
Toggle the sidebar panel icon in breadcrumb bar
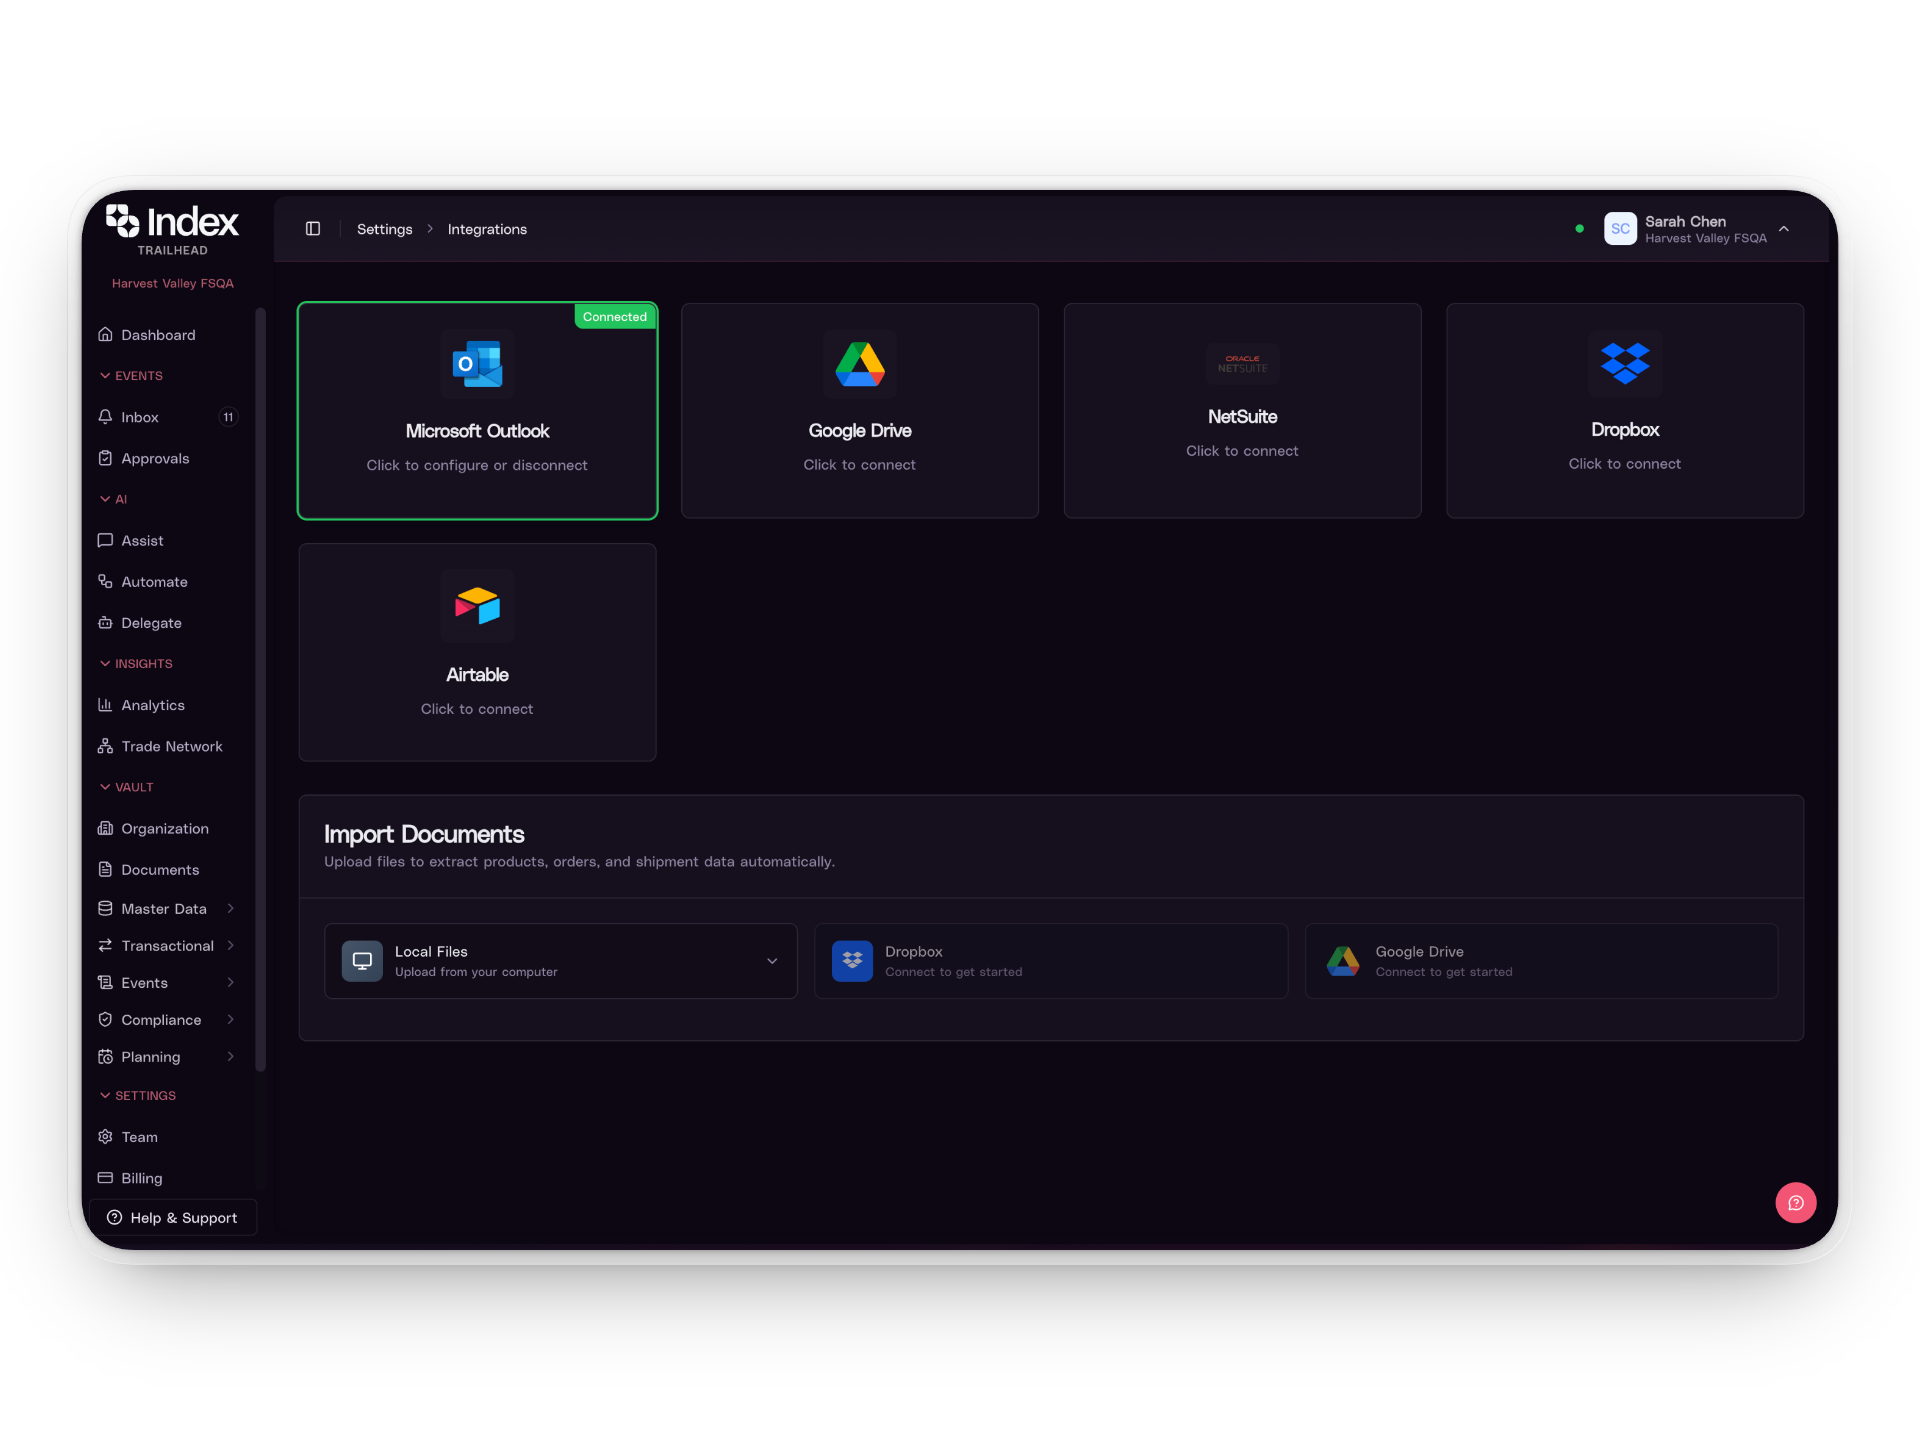313,228
